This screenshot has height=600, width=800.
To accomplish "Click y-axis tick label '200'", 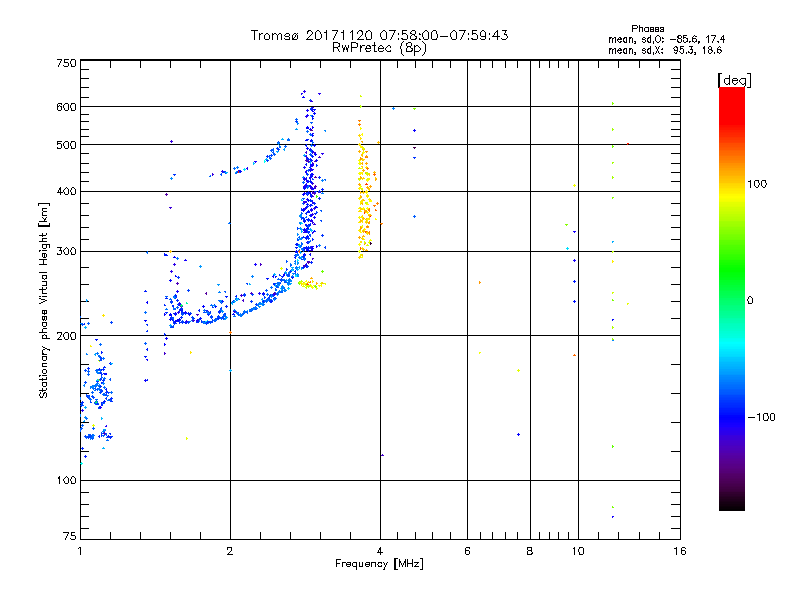I will pos(66,336).
